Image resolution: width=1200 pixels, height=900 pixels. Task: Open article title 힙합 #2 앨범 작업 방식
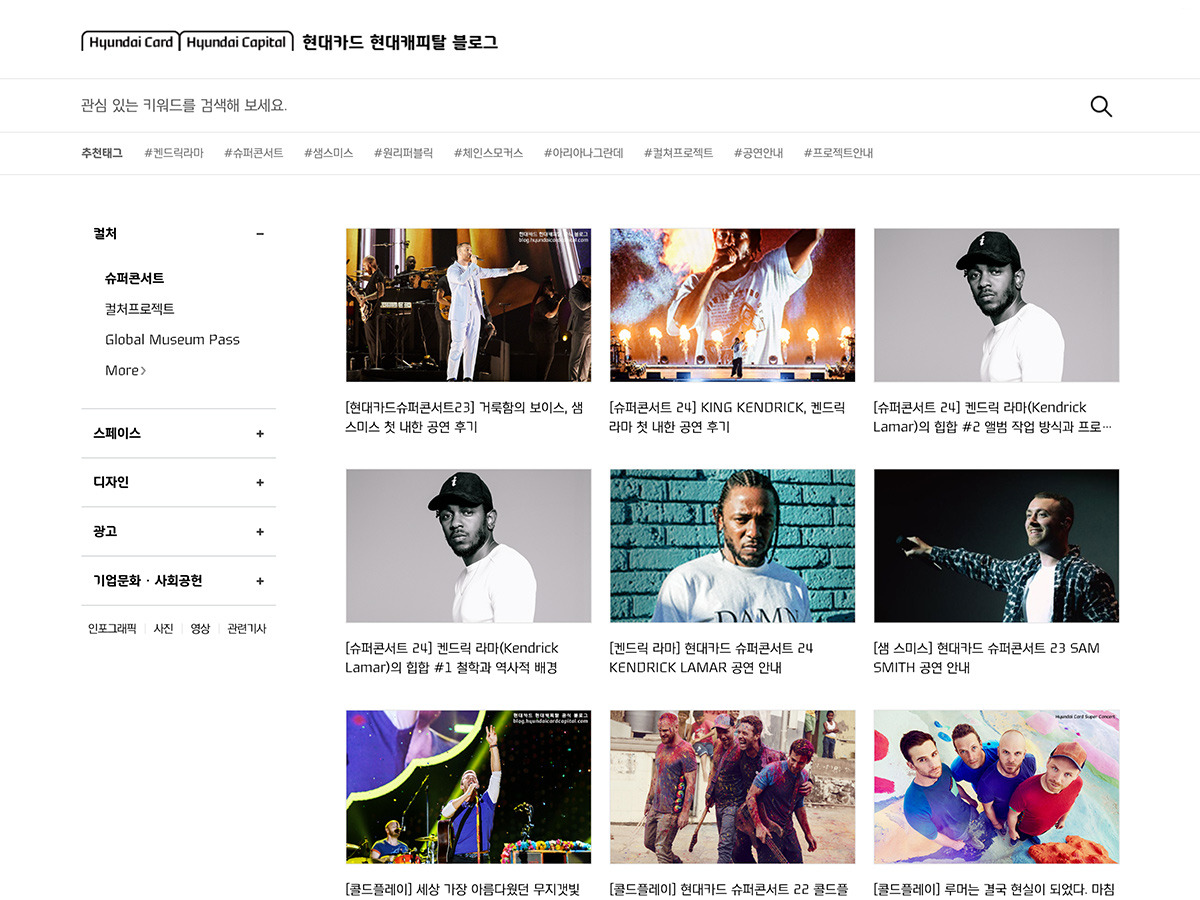click(992, 417)
